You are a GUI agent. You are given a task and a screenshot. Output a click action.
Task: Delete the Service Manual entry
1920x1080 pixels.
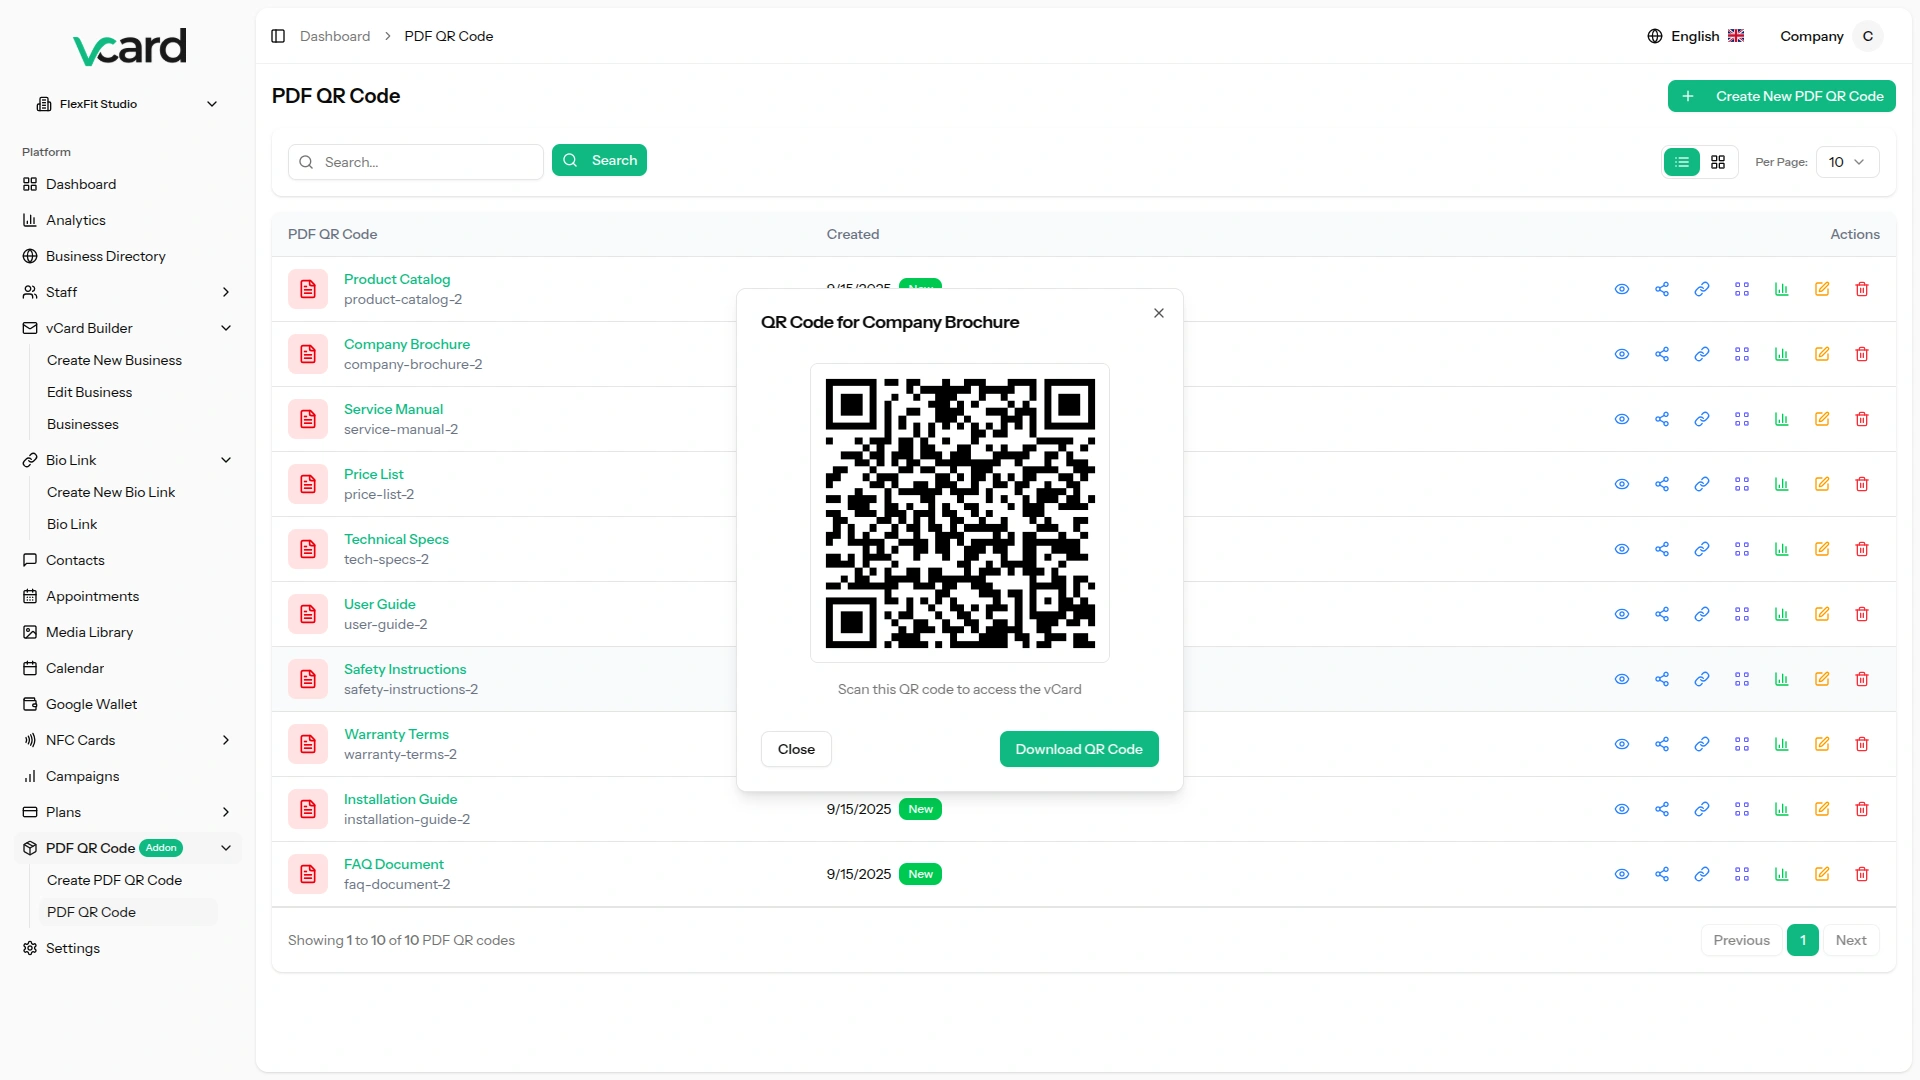pyautogui.click(x=1862, y=419)
